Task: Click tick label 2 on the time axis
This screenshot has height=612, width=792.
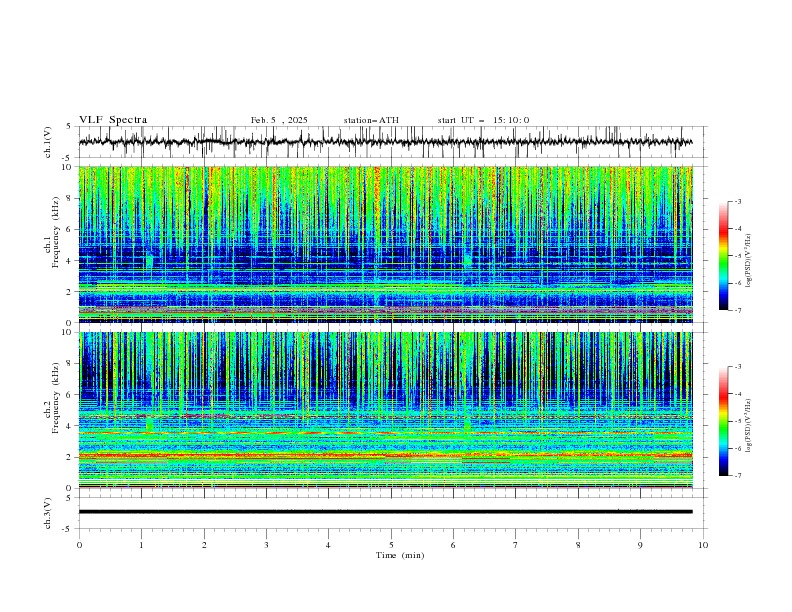Action: [x=204, y=545]
